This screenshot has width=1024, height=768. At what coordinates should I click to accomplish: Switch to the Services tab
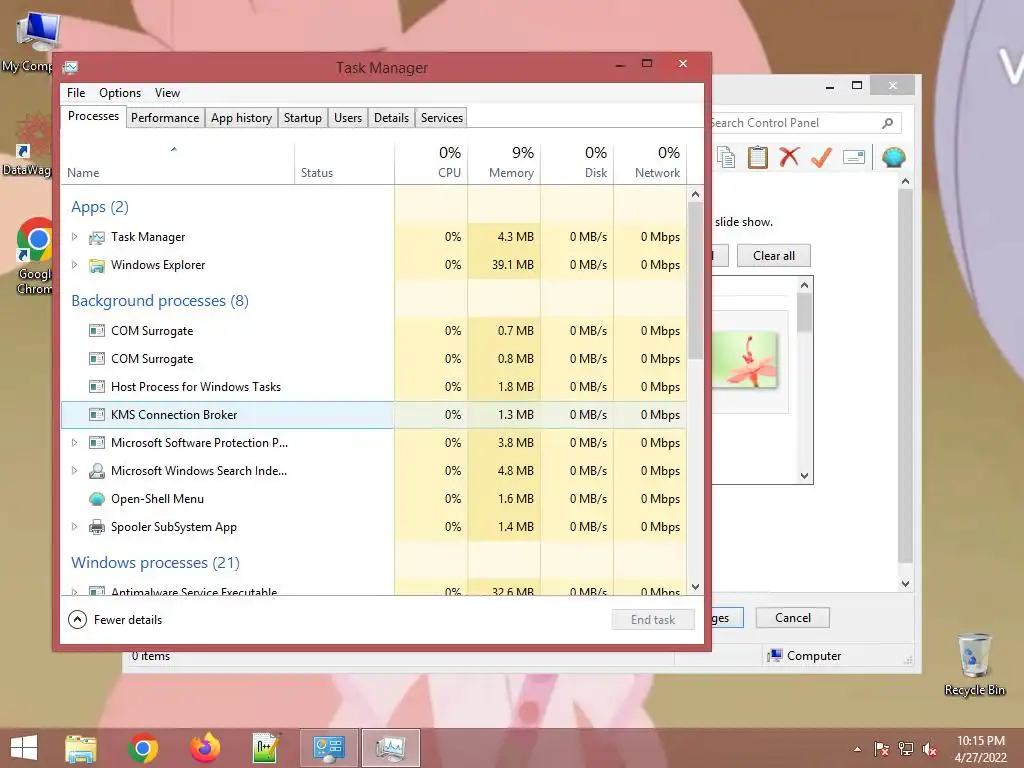click(441, 118)
